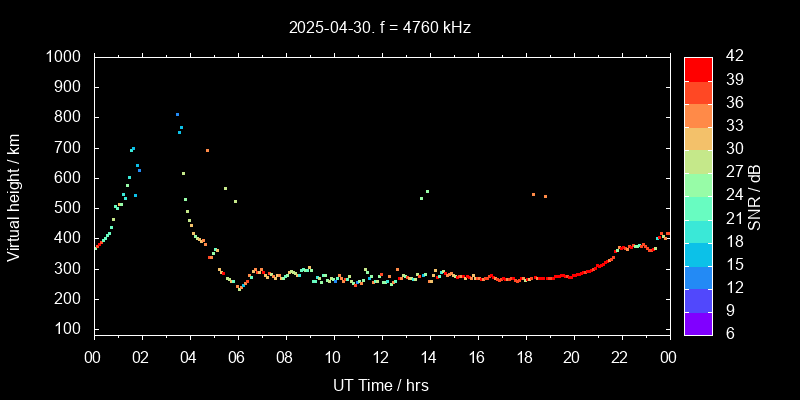Select the 20 tick on the time axis
Image resolution: width=800 pixels, height=400 pixels.
tap(572, 356)
